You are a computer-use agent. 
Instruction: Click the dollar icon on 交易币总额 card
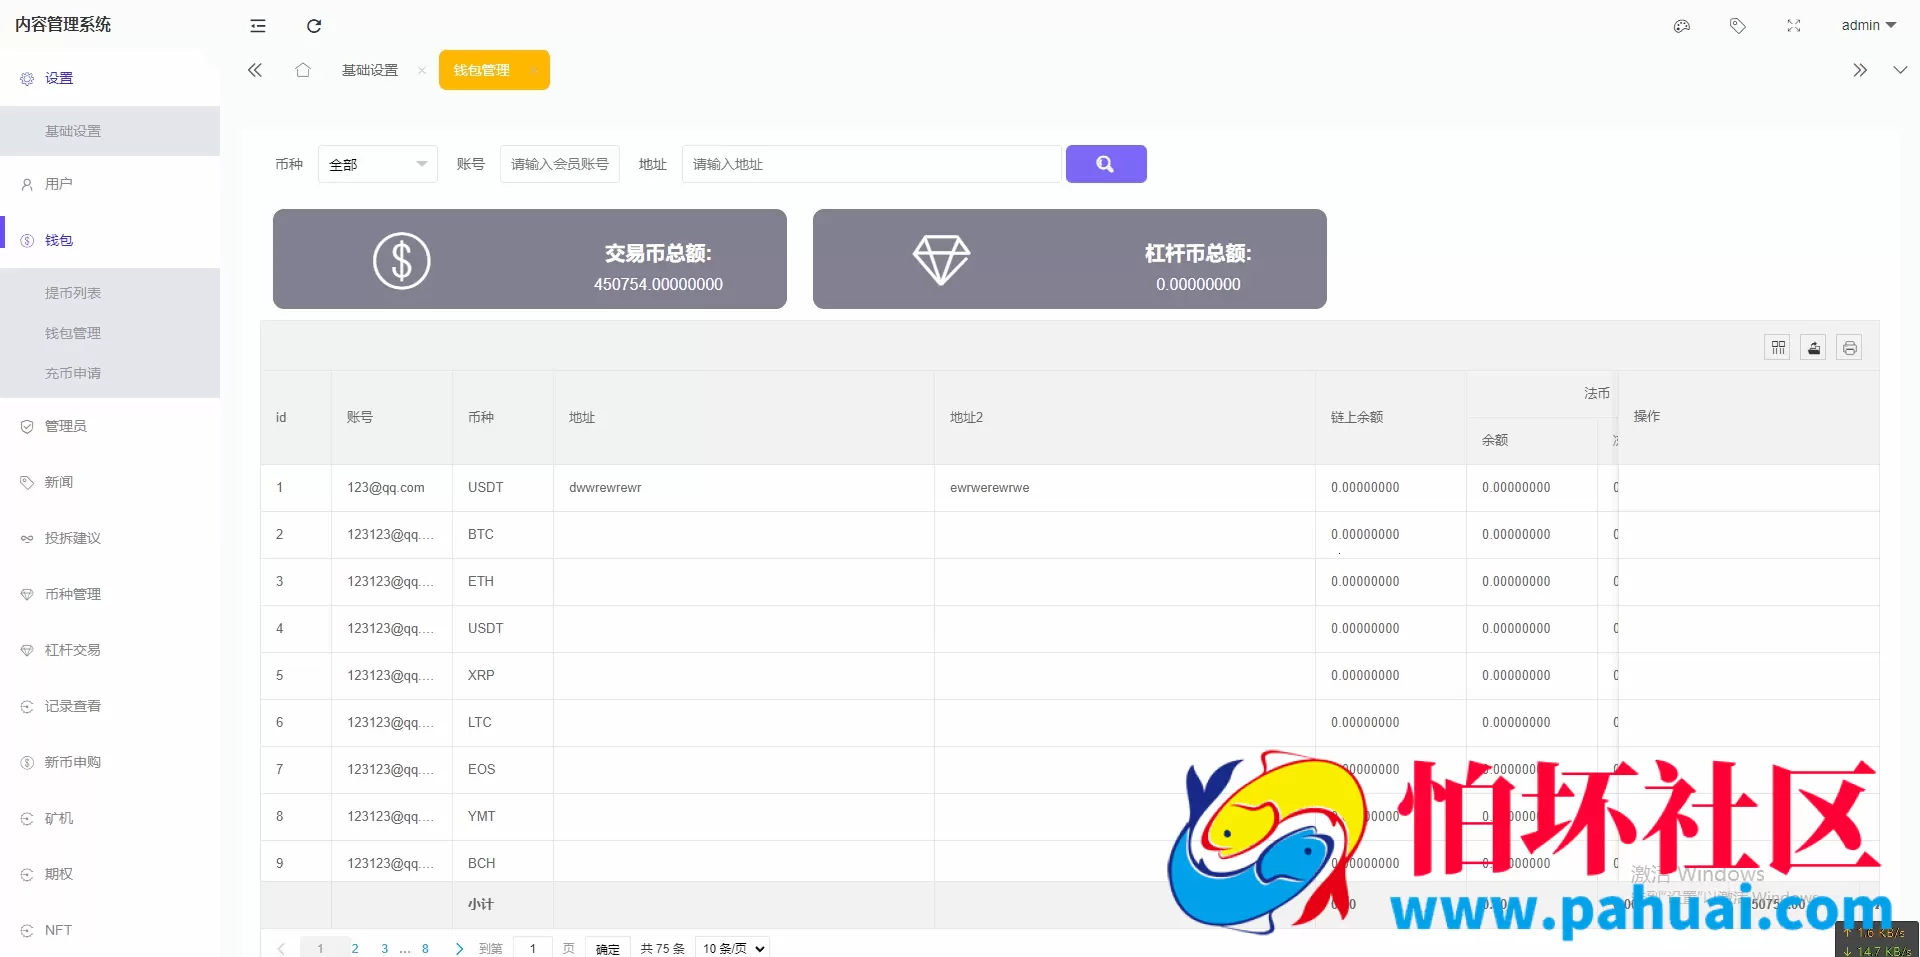[402, 260]
